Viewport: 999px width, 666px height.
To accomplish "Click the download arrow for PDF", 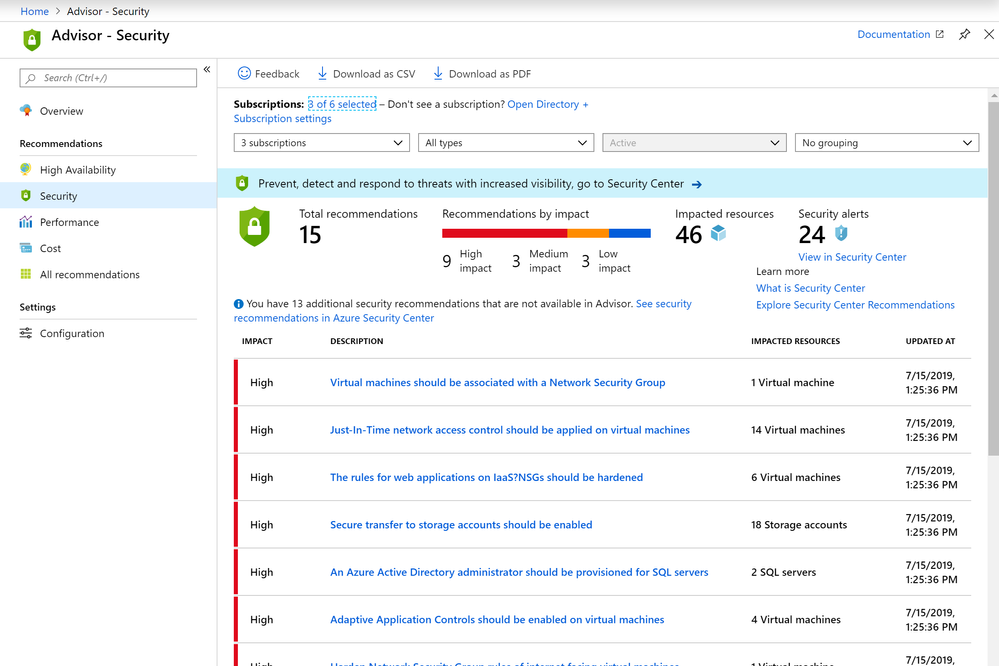I will tap(438, 73).
